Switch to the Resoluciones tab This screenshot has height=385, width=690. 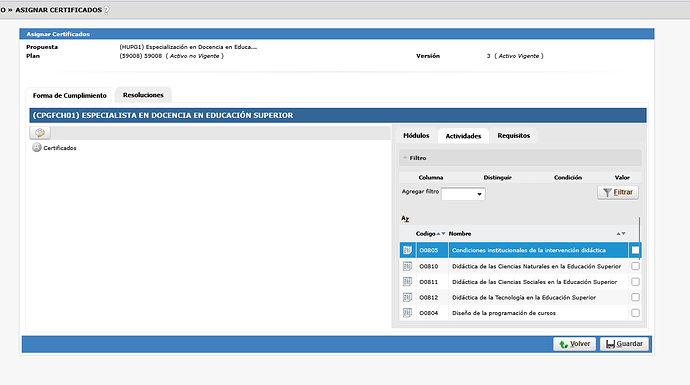point(143,95)
